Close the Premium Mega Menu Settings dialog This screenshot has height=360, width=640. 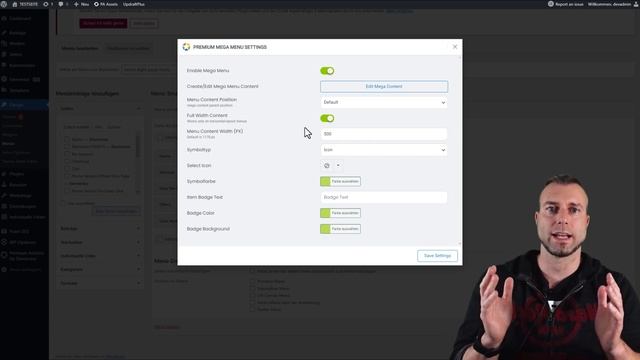(x=455, y=47)
